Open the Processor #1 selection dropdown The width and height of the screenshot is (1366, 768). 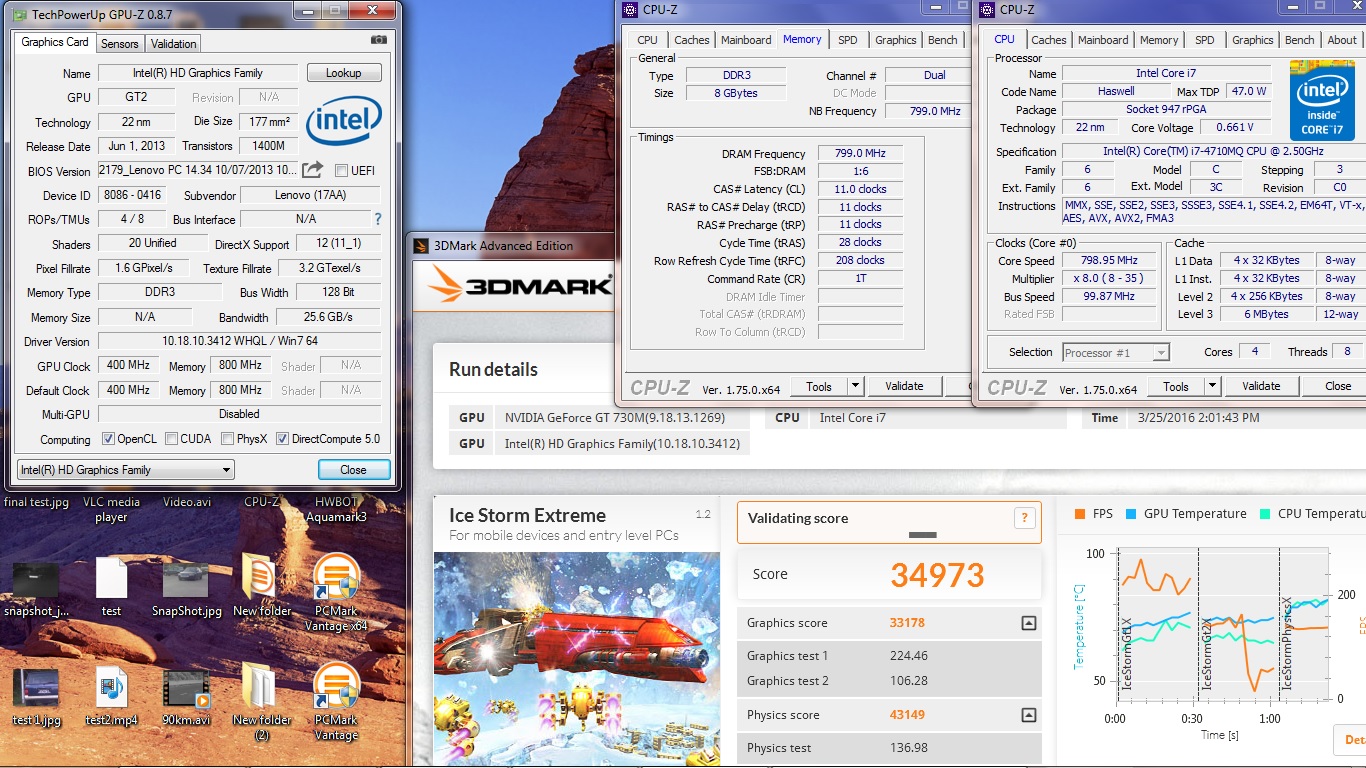pyautogui.click(x=1115, y=352)
